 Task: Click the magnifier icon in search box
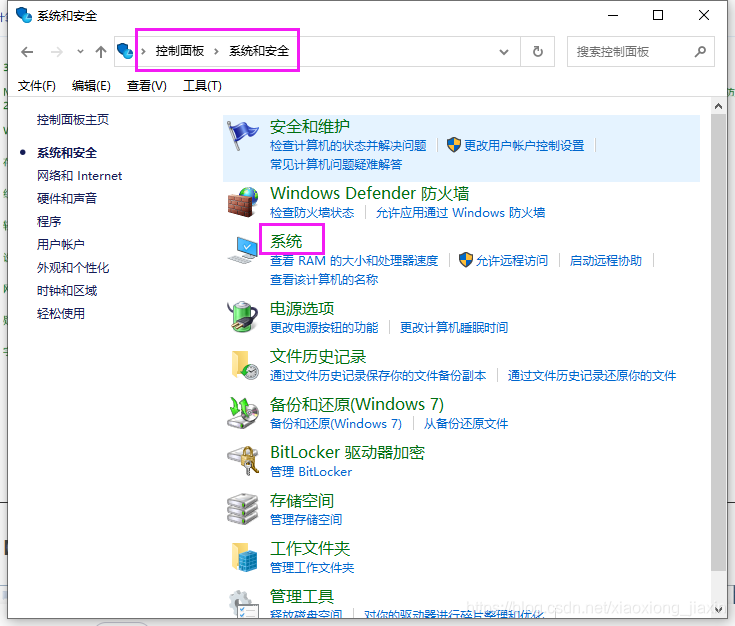[x=700, y=51]
